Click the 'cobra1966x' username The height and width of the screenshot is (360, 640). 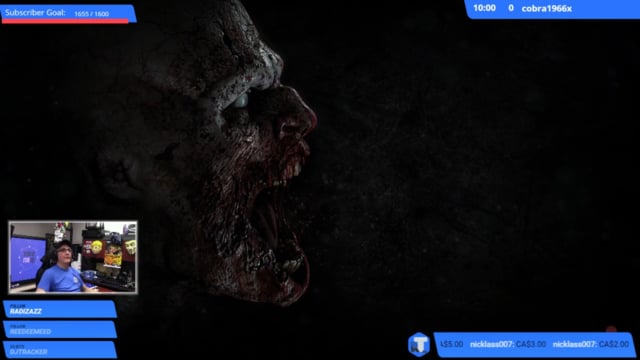(547, 9)
